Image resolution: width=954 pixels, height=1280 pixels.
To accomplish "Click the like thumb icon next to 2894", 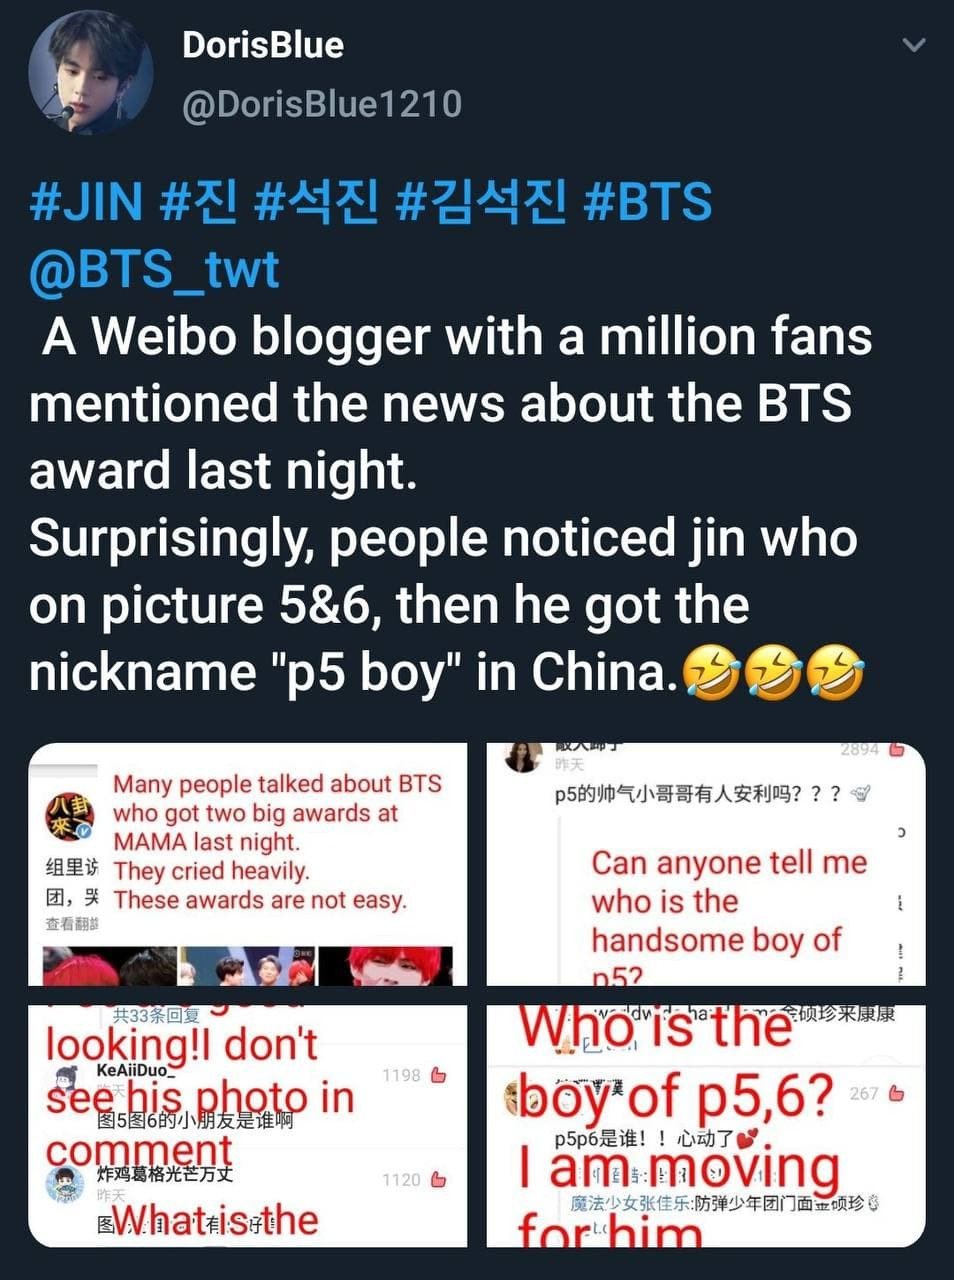I will point(896,749).
